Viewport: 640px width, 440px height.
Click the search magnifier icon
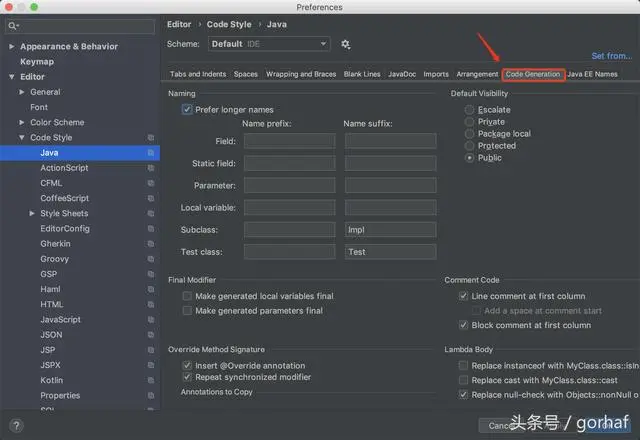[13, 26]
